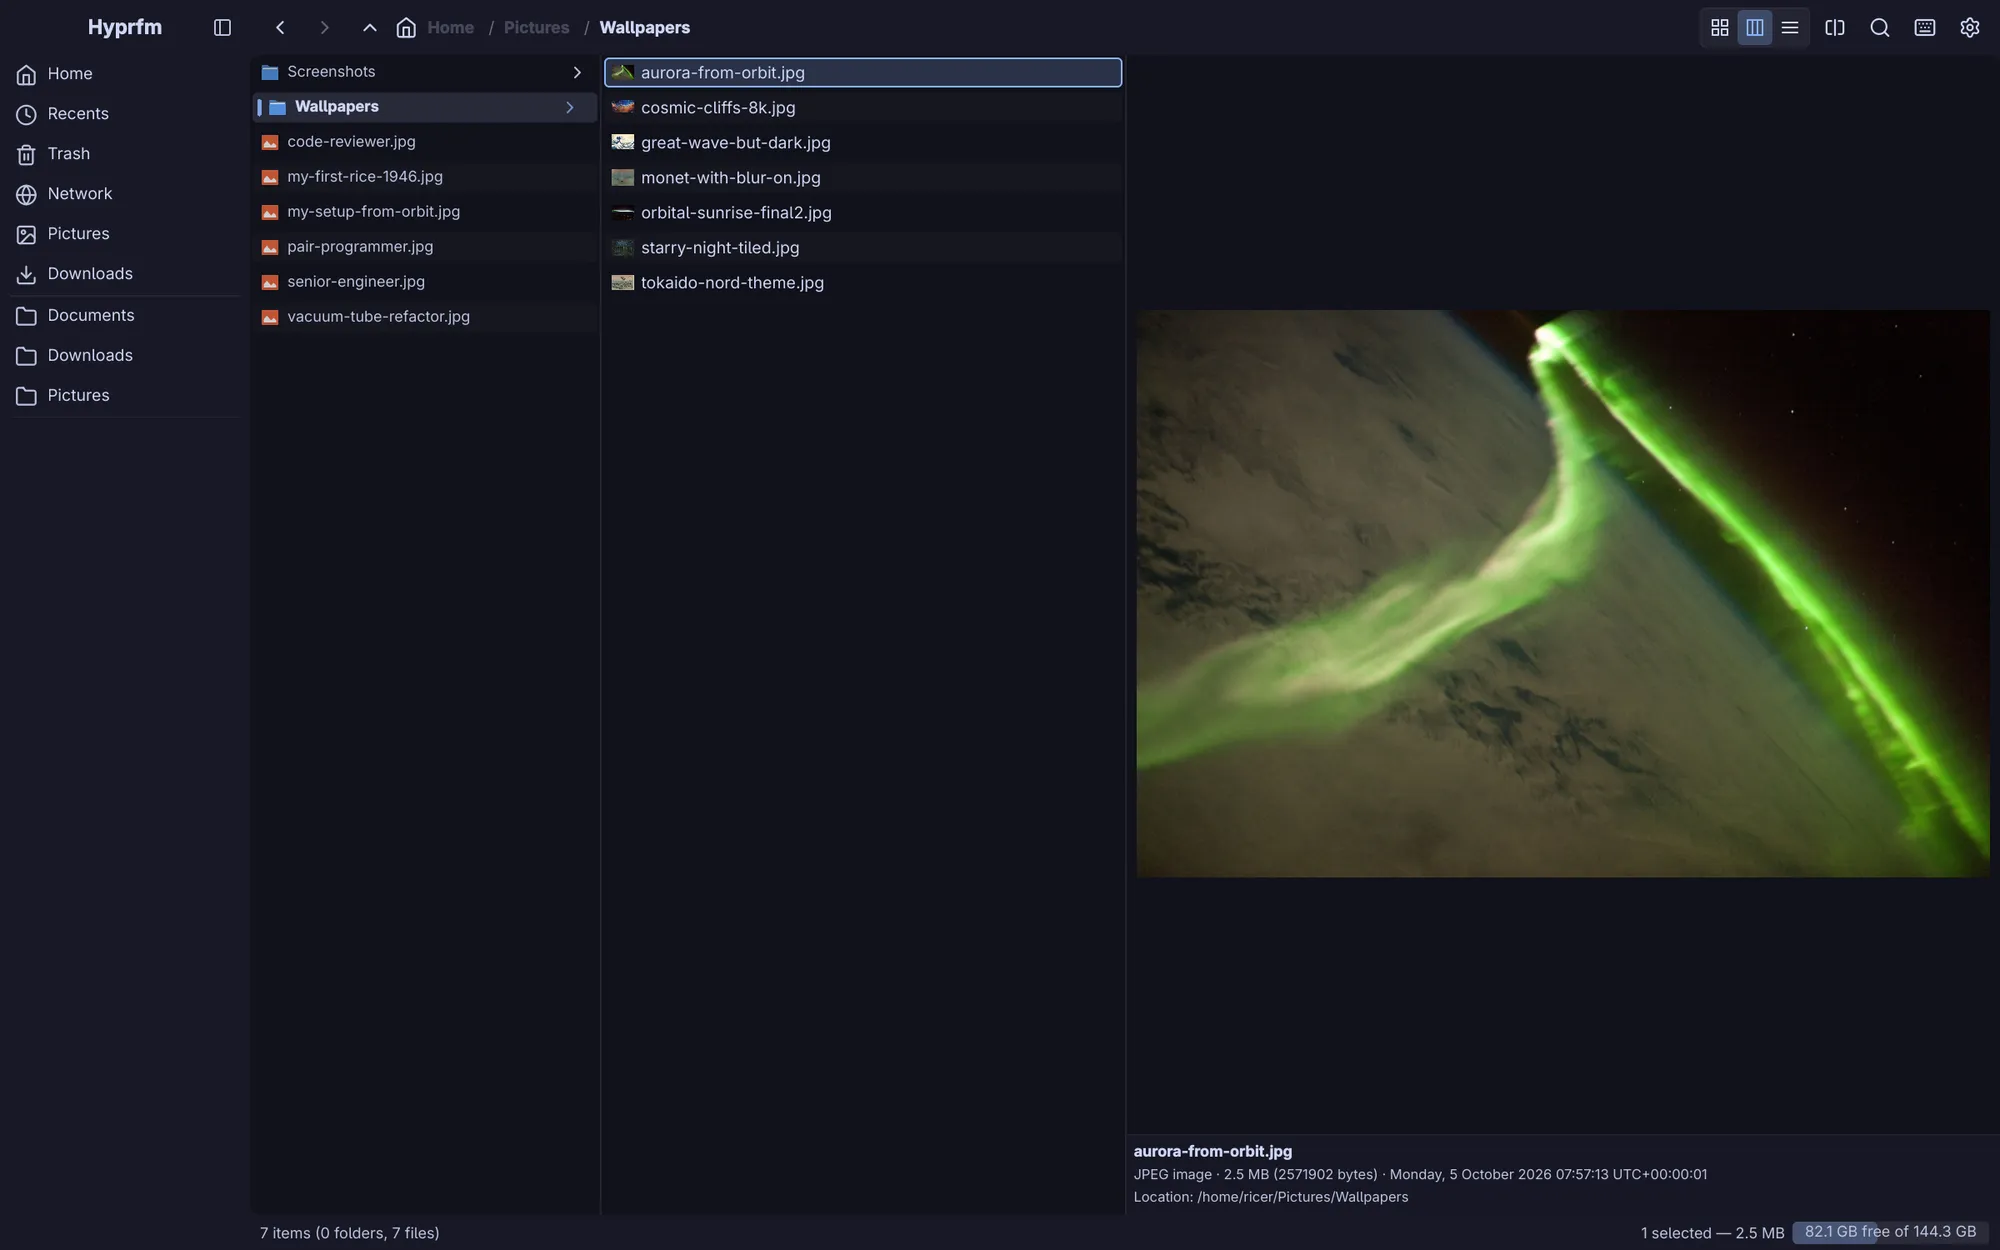The image size is (2000, 1250).
Task: Click the aurora preview image
Action: coord(1563,594)
